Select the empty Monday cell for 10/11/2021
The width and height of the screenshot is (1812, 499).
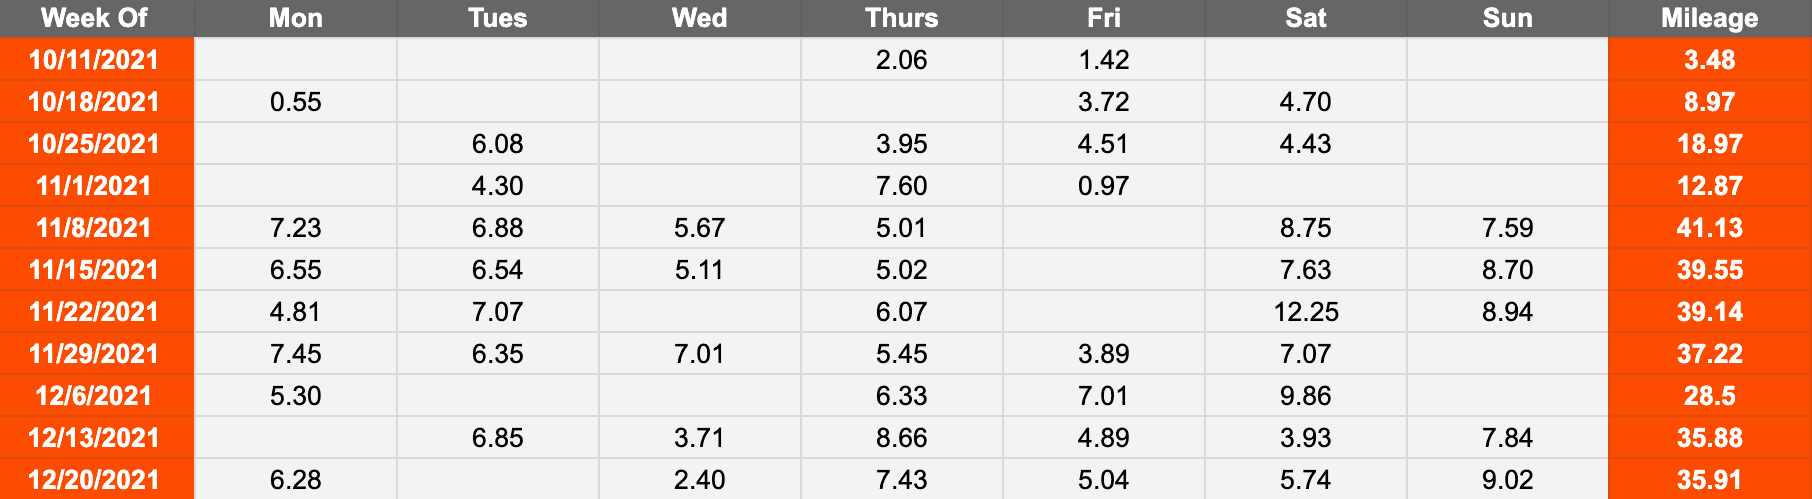296,60
